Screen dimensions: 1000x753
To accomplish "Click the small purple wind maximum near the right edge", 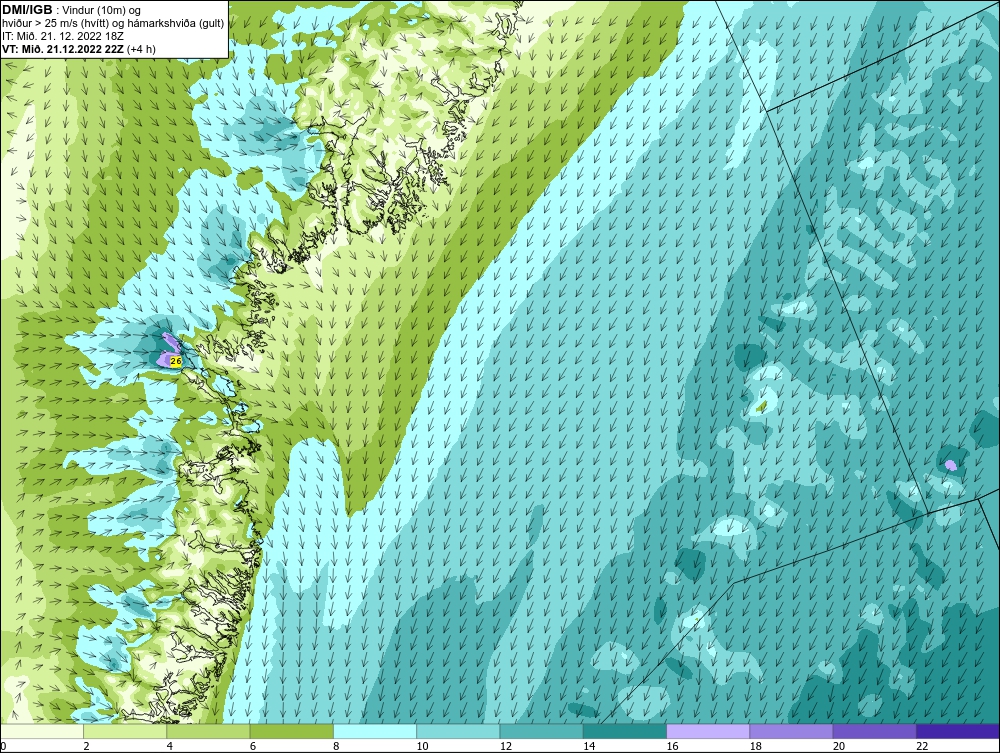I will tap(950, 465).
